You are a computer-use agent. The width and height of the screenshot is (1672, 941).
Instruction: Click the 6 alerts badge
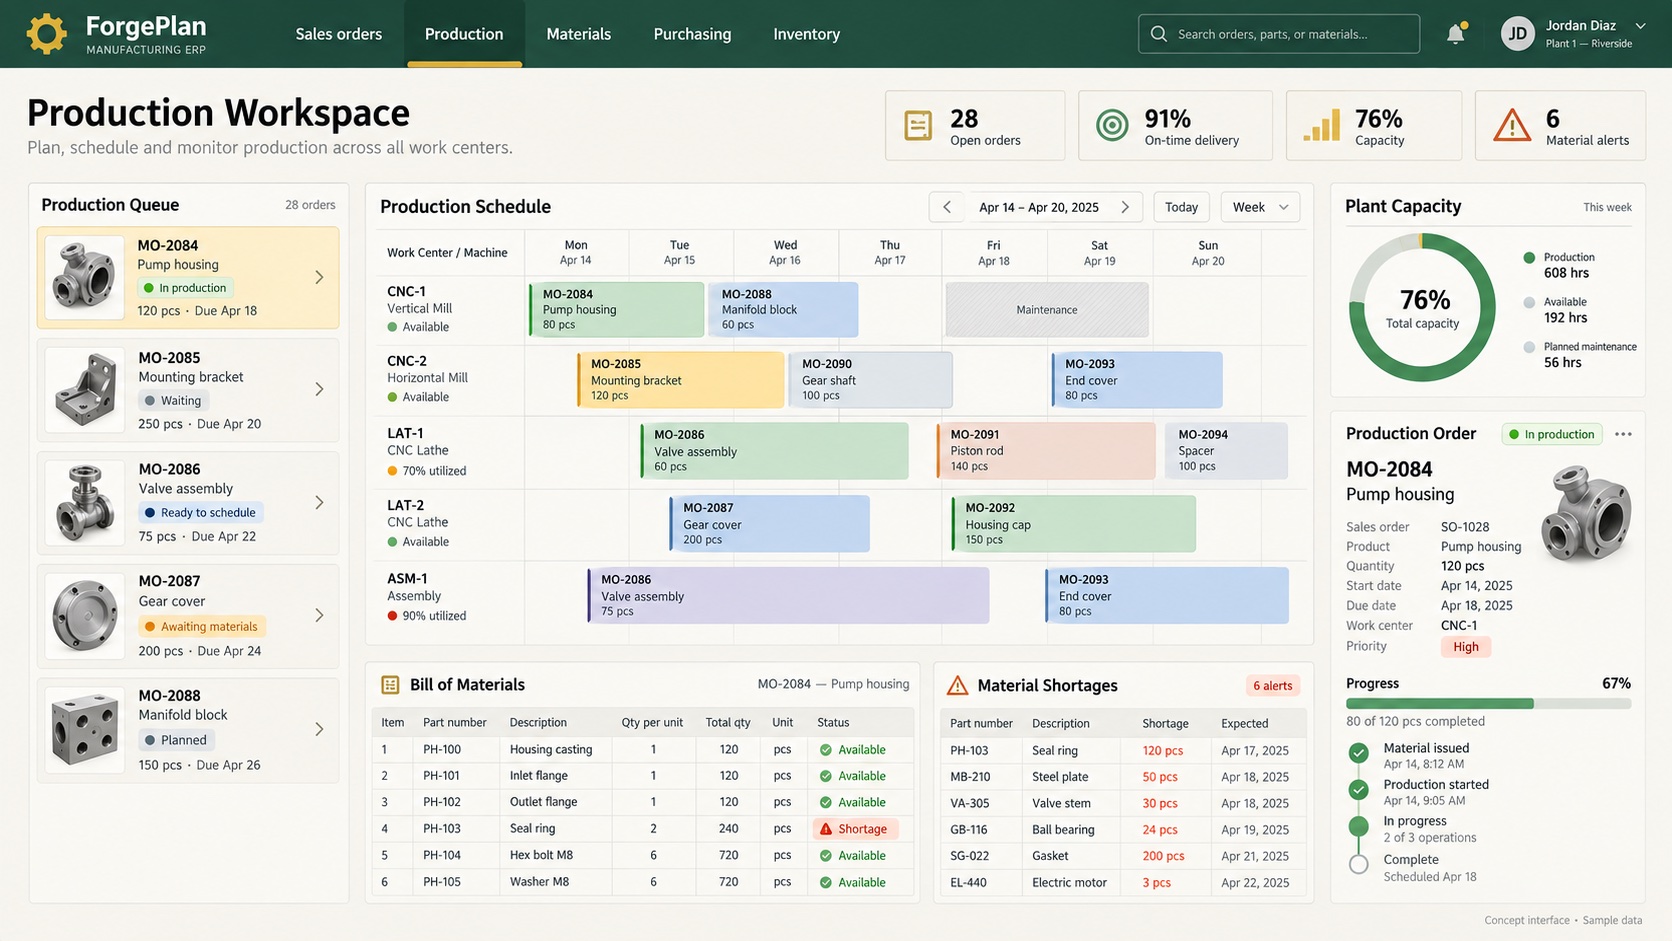tap(1272, 686)
